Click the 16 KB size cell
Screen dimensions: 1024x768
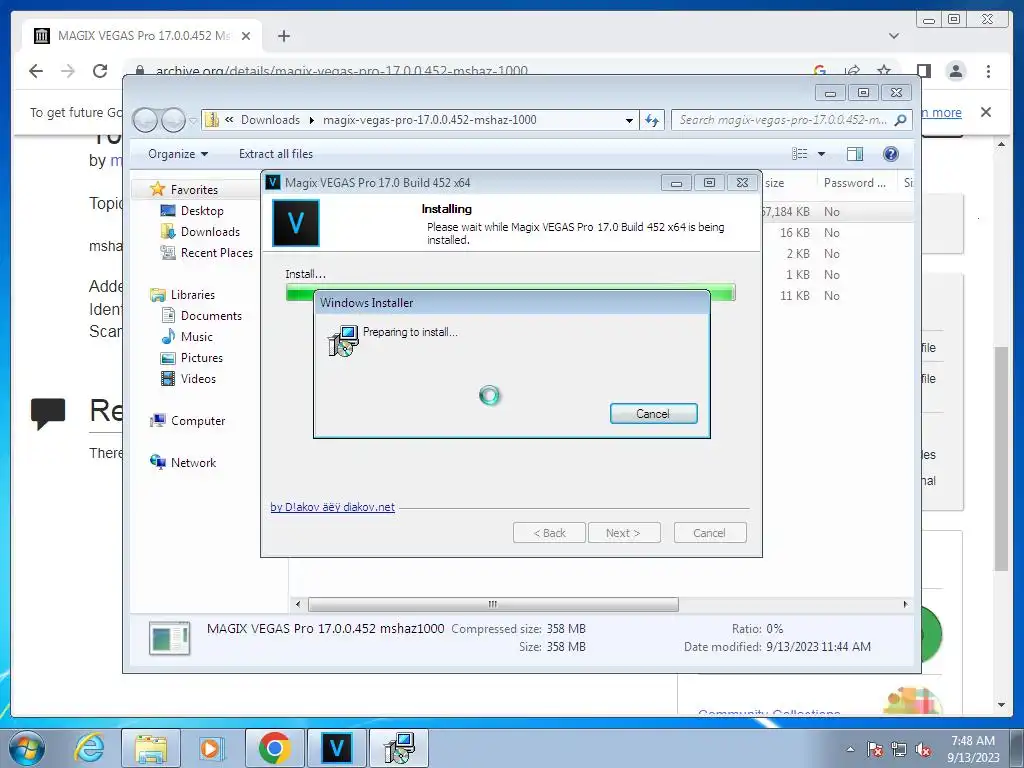pyautogui.click(x=794, y=232)
